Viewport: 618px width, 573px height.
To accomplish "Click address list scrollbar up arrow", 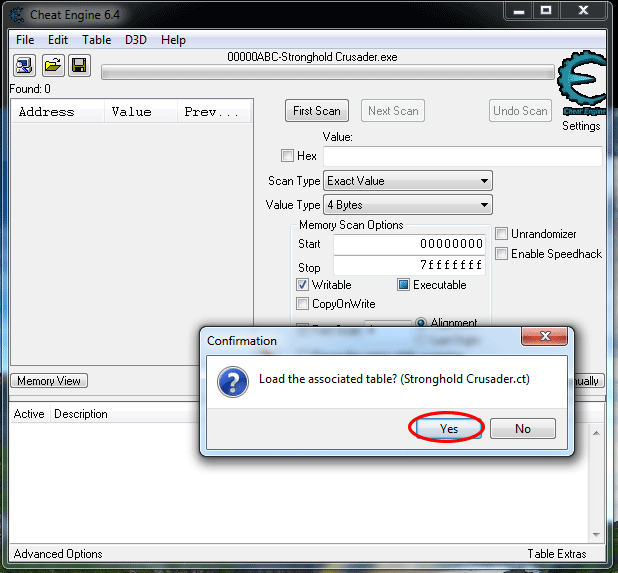I will tap(596, 433).
